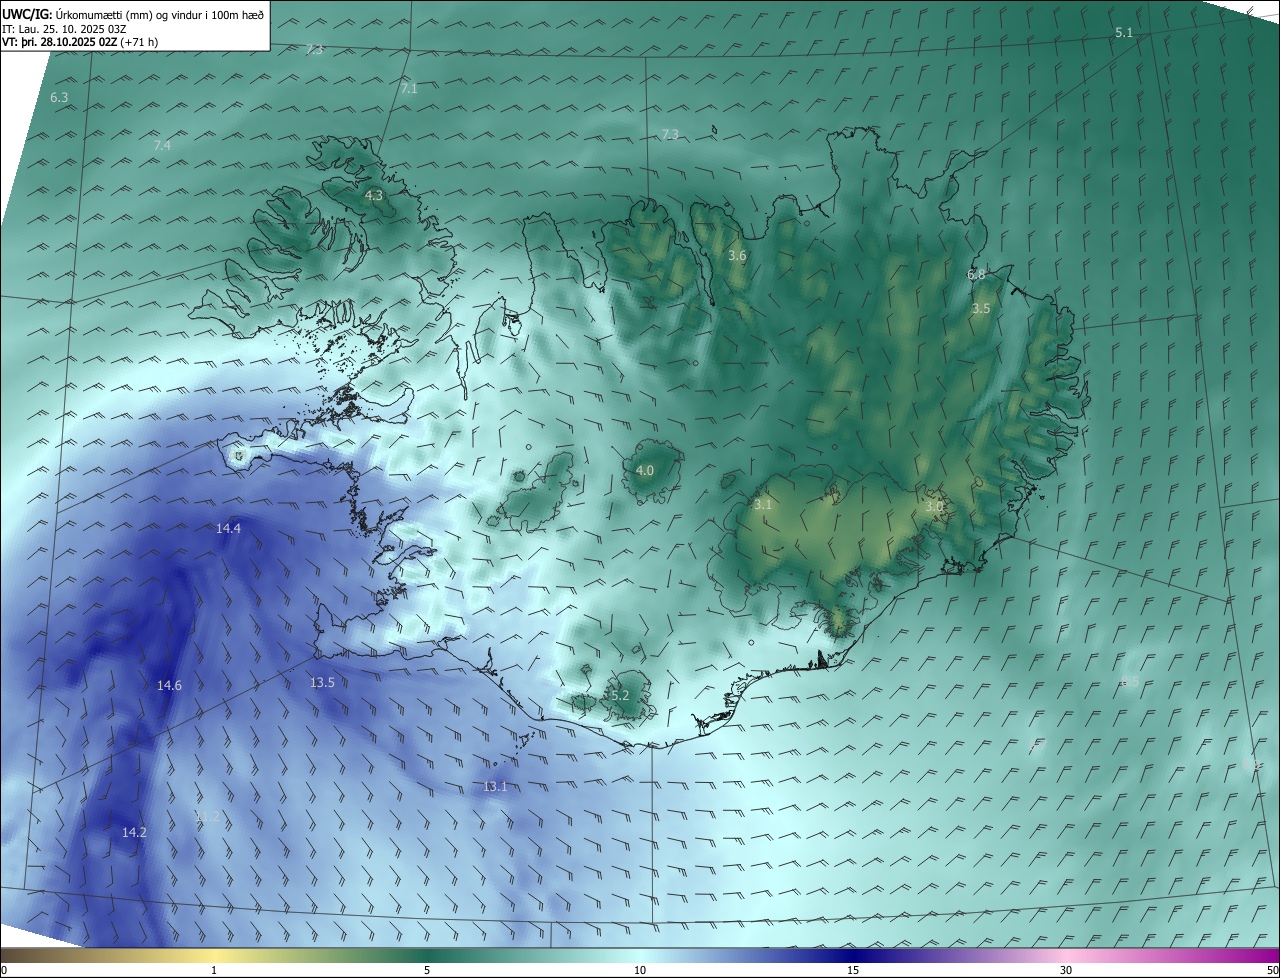Click the 4.0 label on the glacier
Image resolution: width=1280 pixels, height=978 pixels.
645,470
